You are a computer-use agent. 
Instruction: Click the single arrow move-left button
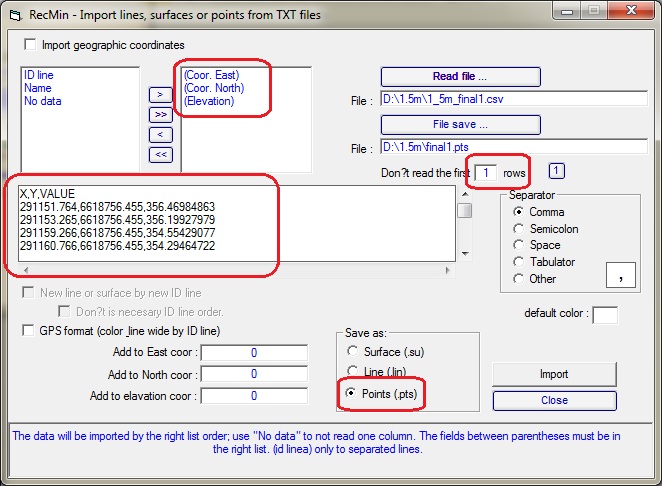pos(160,134)
